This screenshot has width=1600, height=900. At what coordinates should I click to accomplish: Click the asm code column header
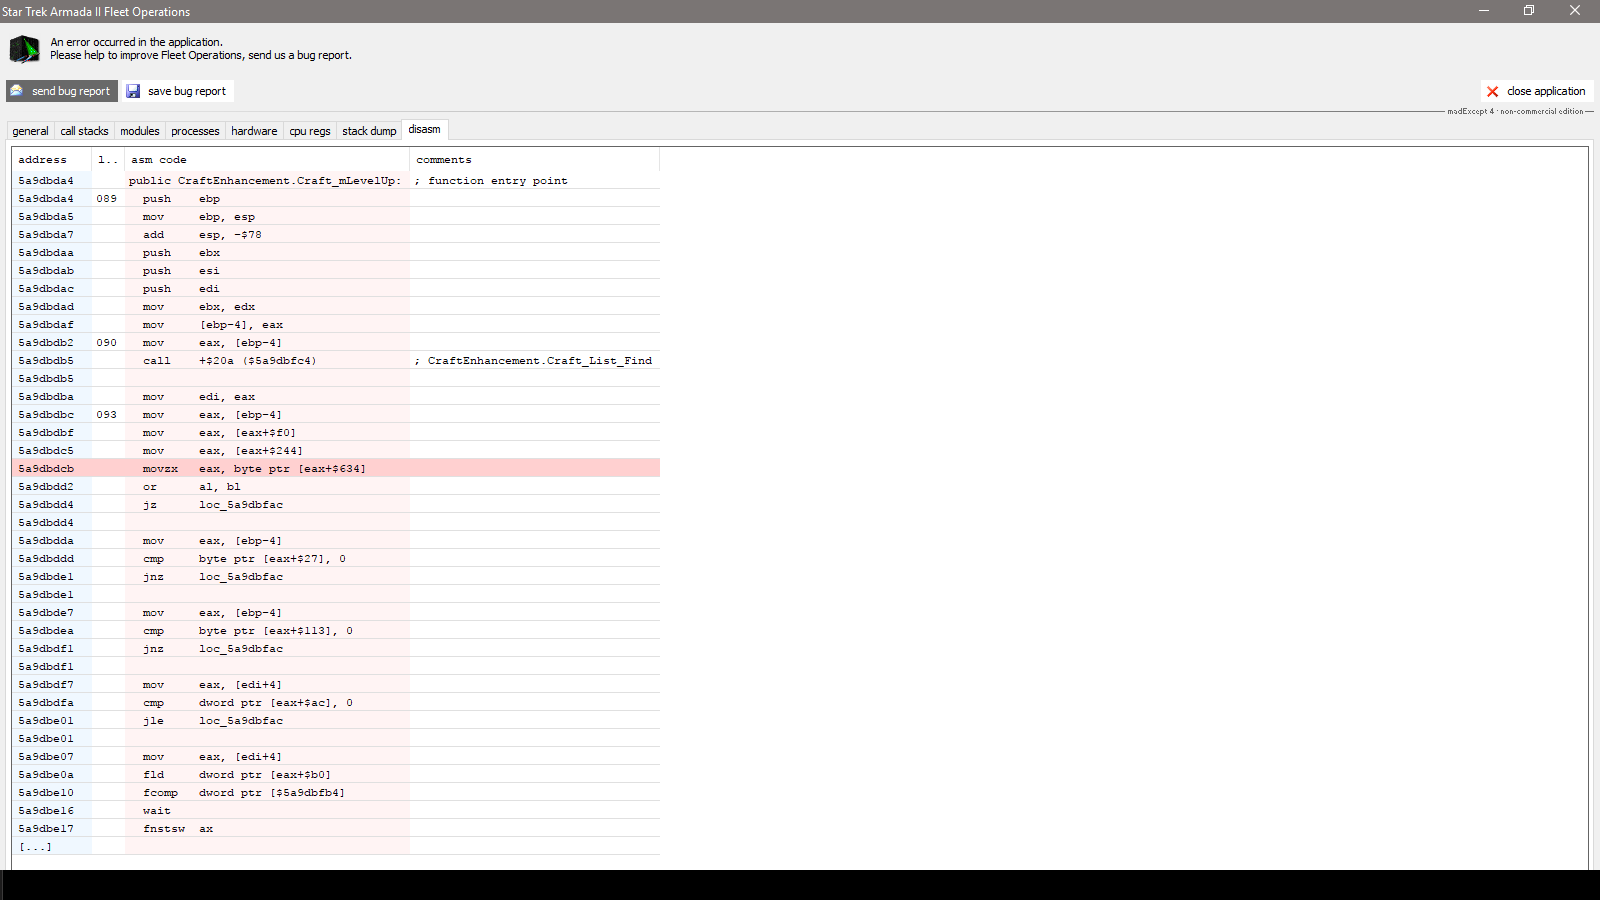[x=267, y=160]
